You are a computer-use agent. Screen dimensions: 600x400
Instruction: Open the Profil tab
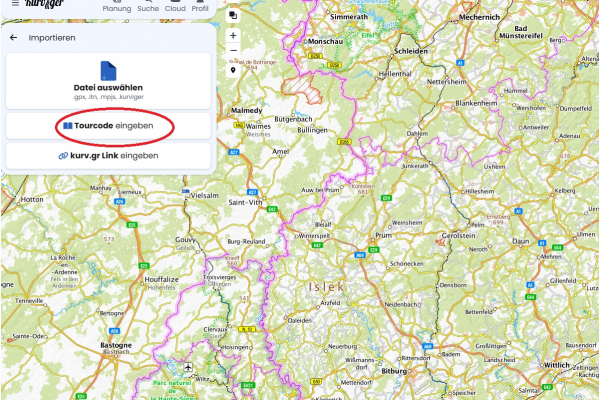pos(200,7)
